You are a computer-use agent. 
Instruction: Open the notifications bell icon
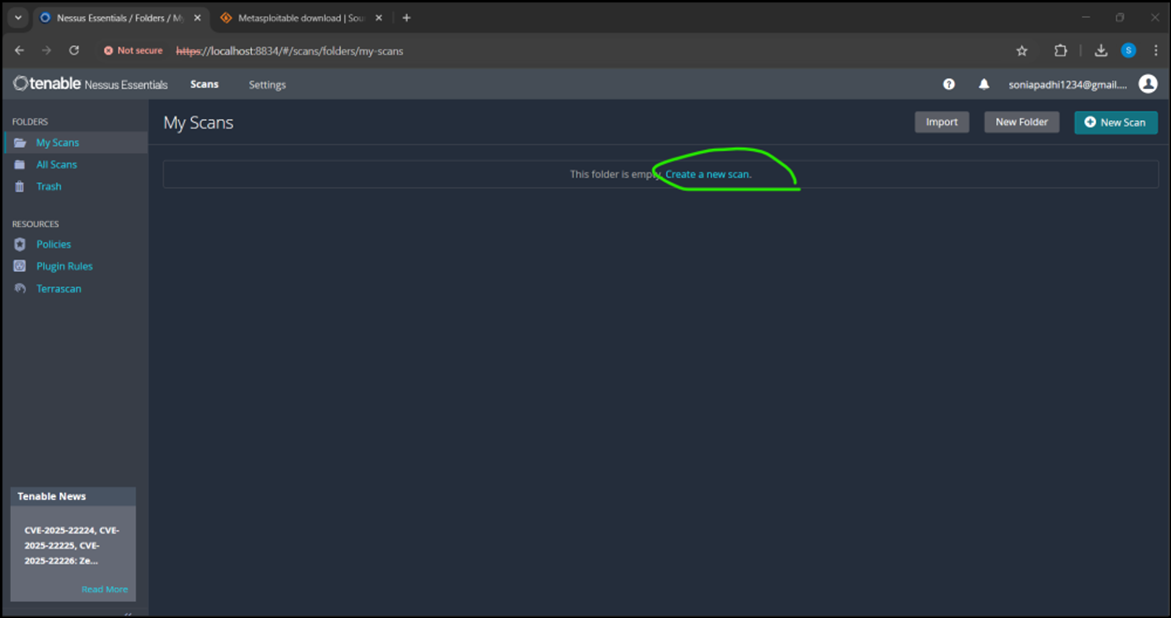[x=984, y=84]
